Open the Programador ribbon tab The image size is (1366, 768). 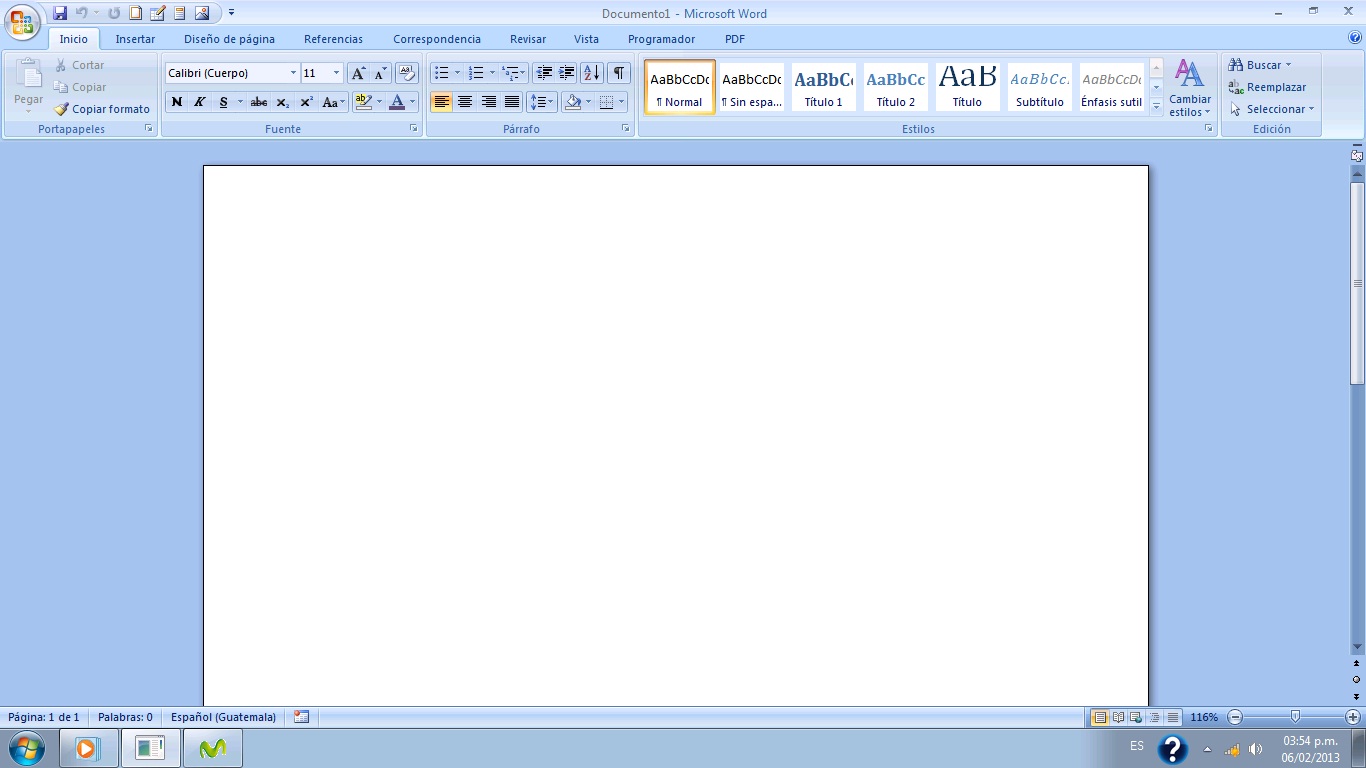661,39
